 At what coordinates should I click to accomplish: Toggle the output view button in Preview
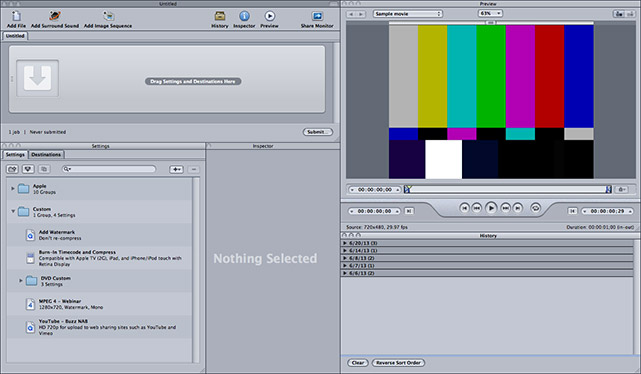click(631, 14)
